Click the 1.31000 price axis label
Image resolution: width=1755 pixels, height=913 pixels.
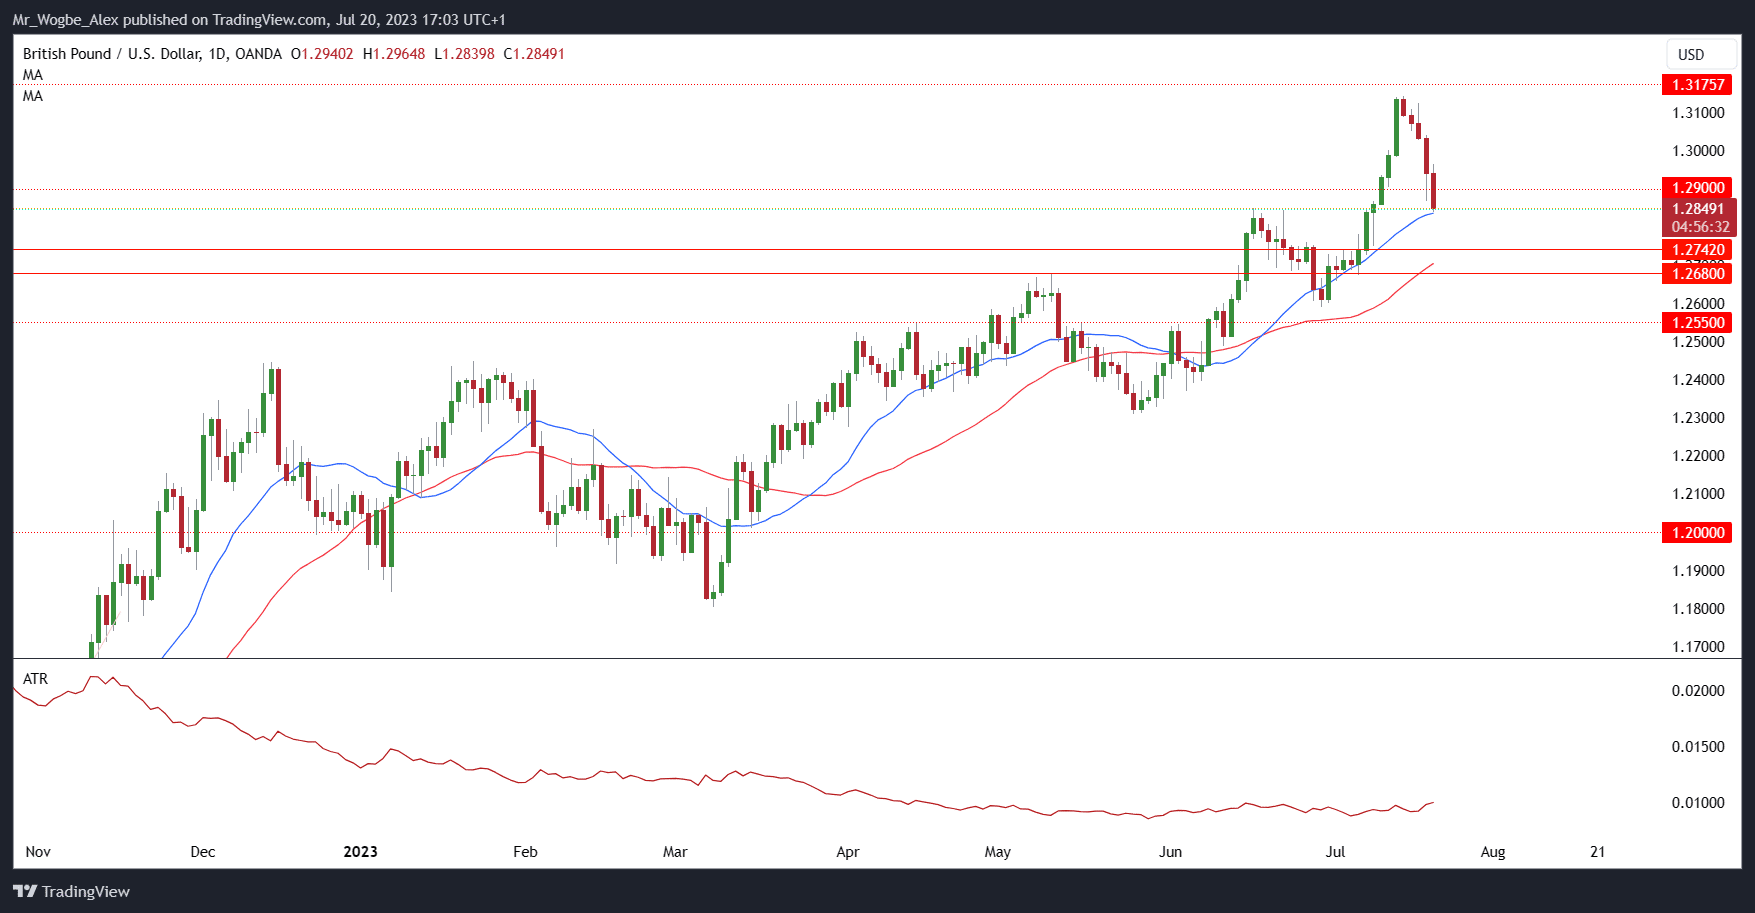(1698, 113)
